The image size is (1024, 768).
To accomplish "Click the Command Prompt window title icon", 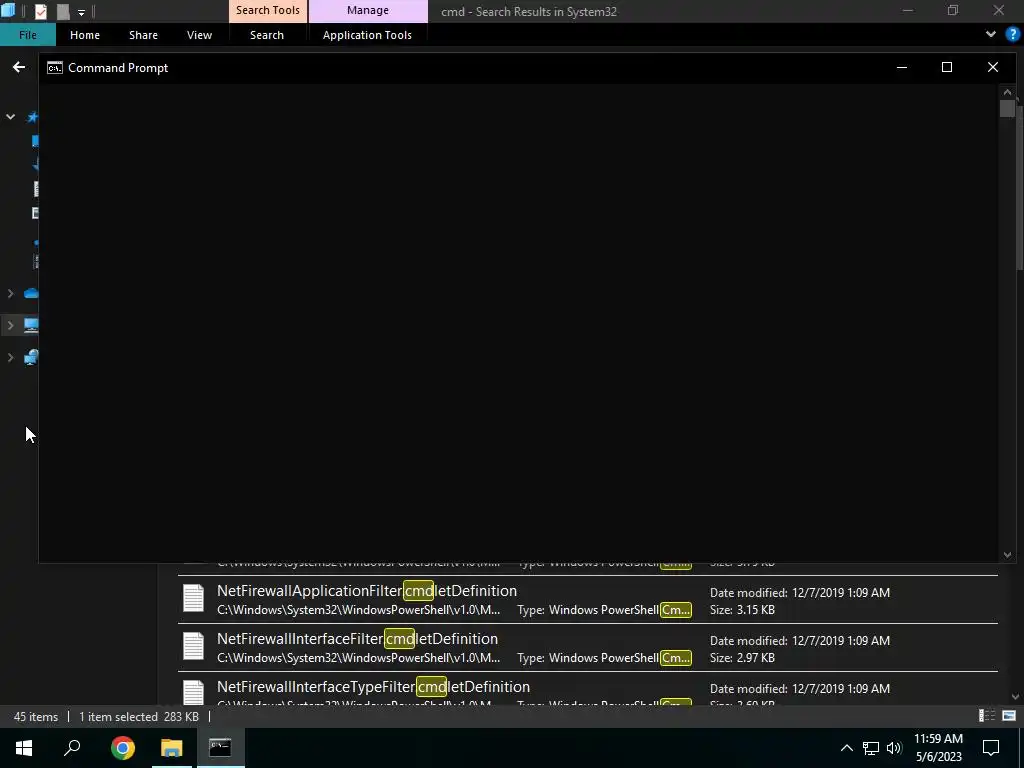I will click(x=55, y=68).
